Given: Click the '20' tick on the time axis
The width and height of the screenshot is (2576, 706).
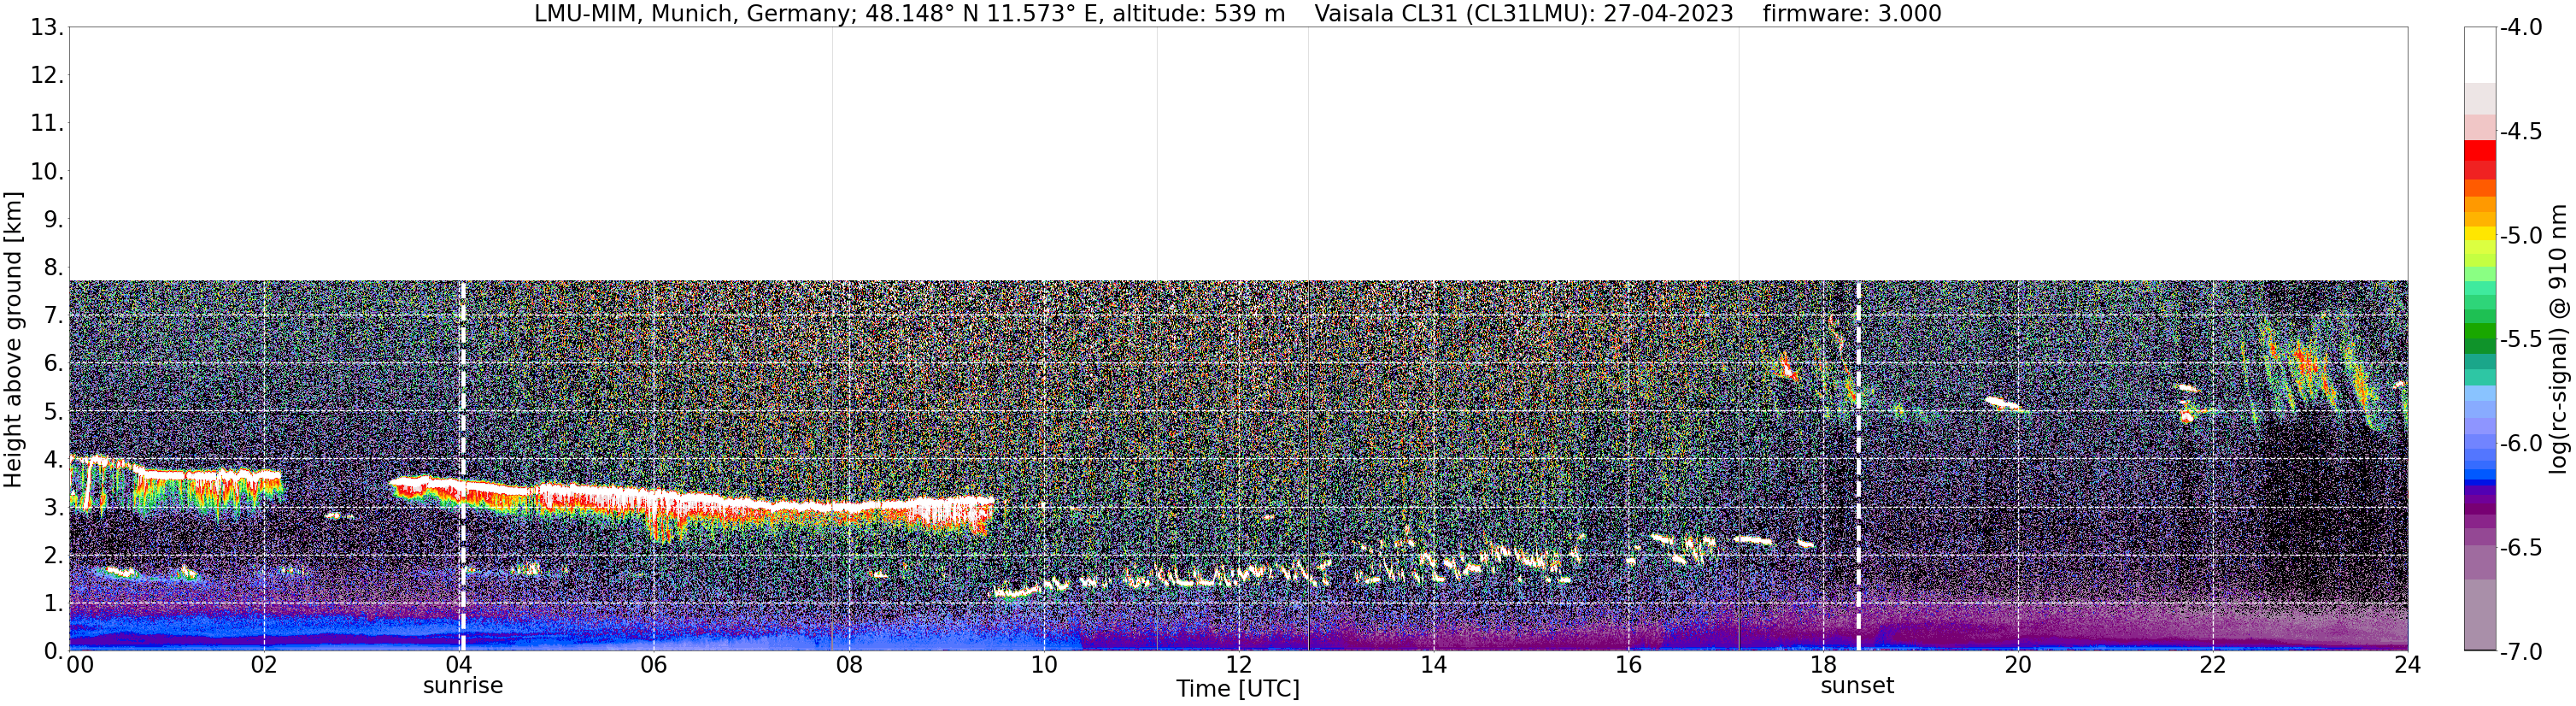Looking at the screenshot, I should pos(2018,664).
